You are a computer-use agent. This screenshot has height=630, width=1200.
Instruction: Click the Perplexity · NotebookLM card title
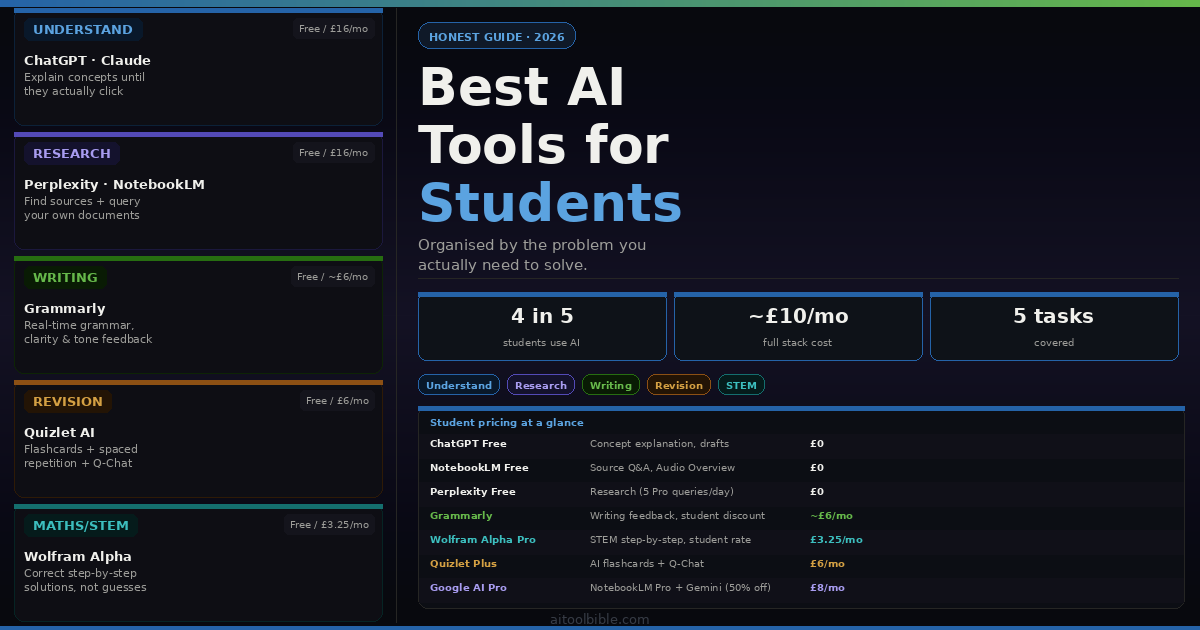114,185
